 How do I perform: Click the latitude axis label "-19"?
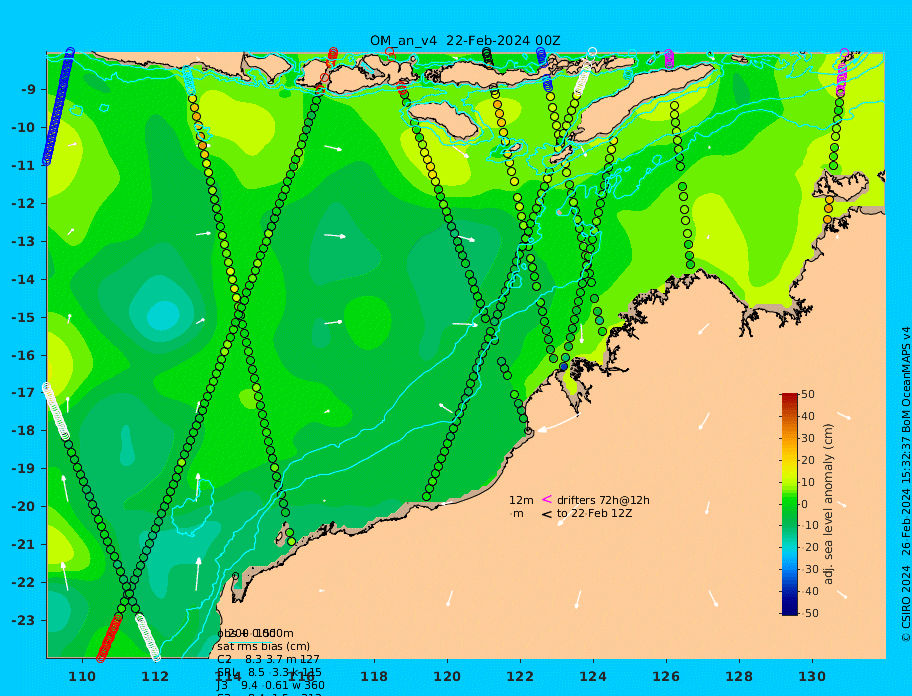coord(23,469)
